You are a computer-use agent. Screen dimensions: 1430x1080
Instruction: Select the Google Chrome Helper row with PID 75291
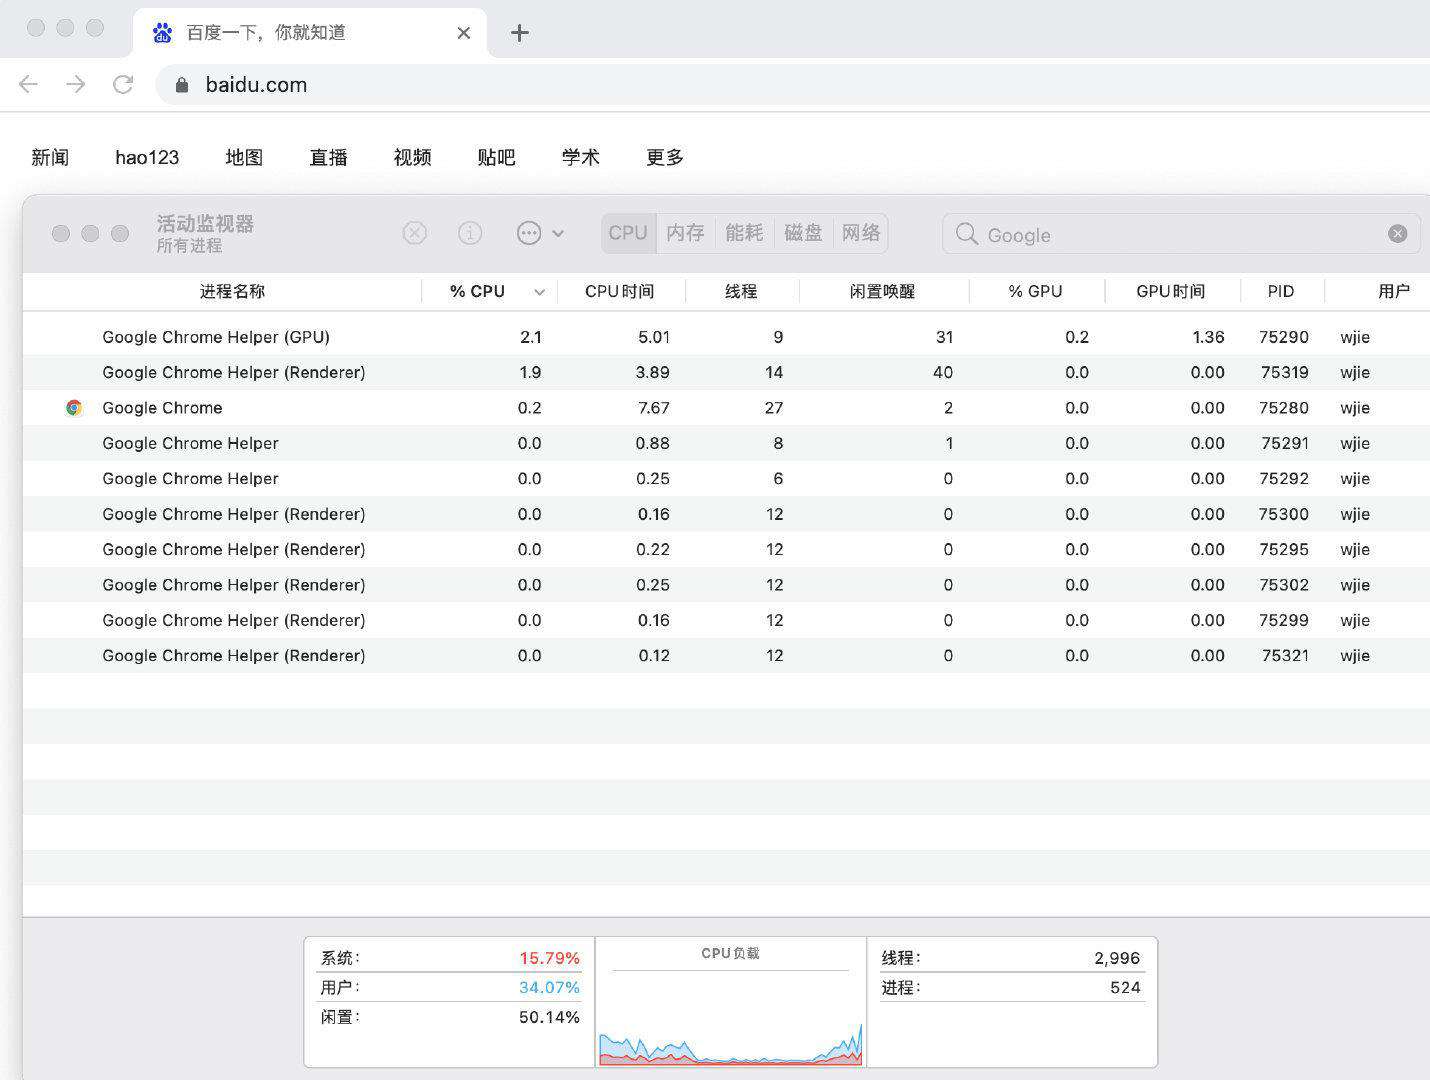pyautogui.click(x=726, y=443)
